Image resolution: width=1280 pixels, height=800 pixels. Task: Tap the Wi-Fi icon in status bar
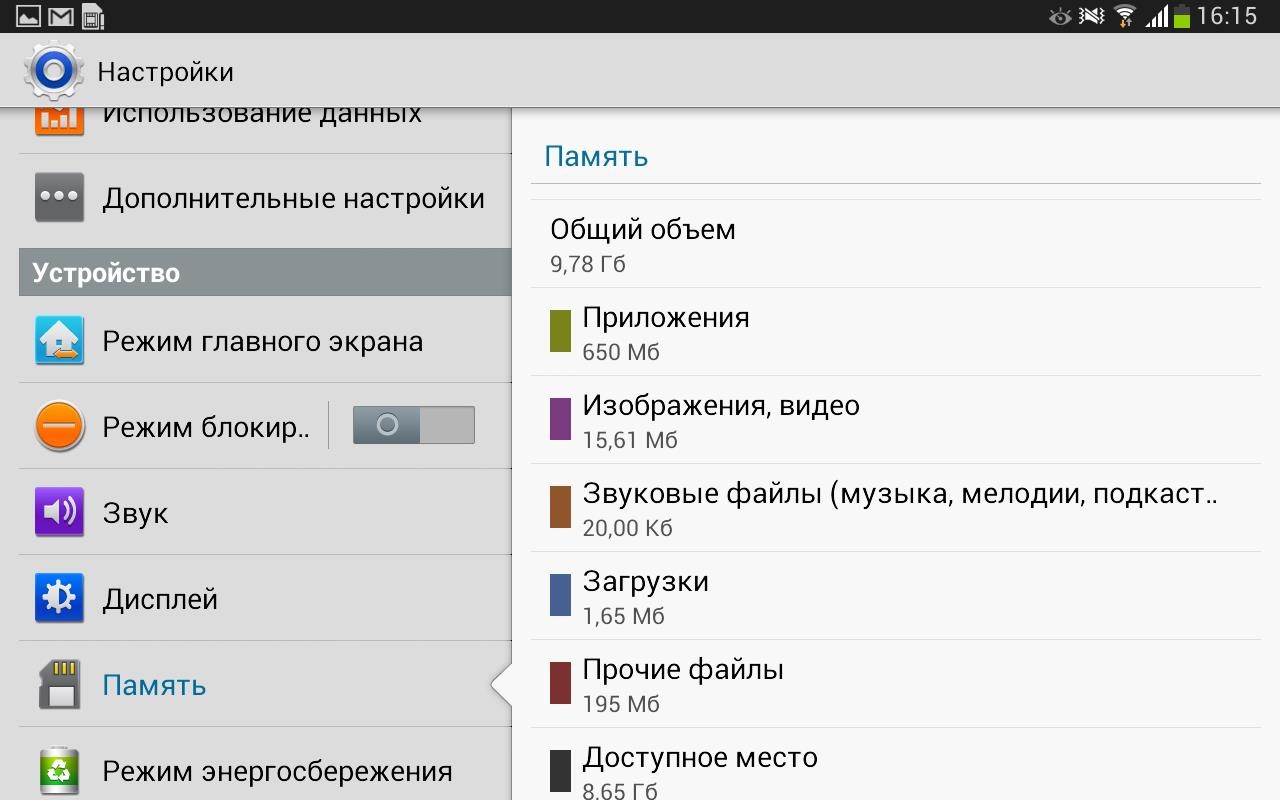coord(1125,16)
